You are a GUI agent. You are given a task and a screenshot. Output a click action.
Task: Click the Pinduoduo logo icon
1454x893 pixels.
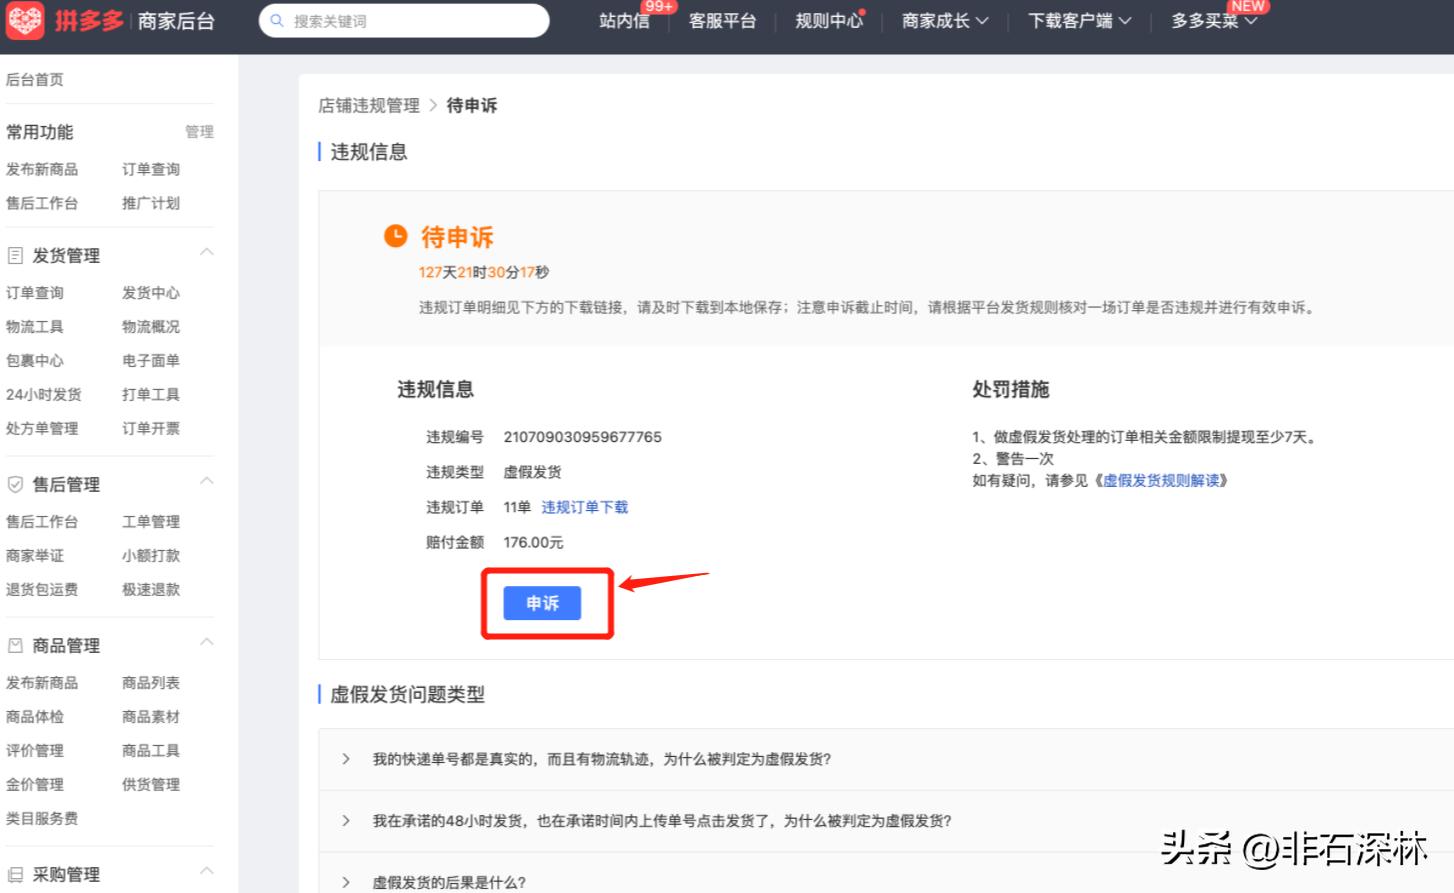[25, 20]
